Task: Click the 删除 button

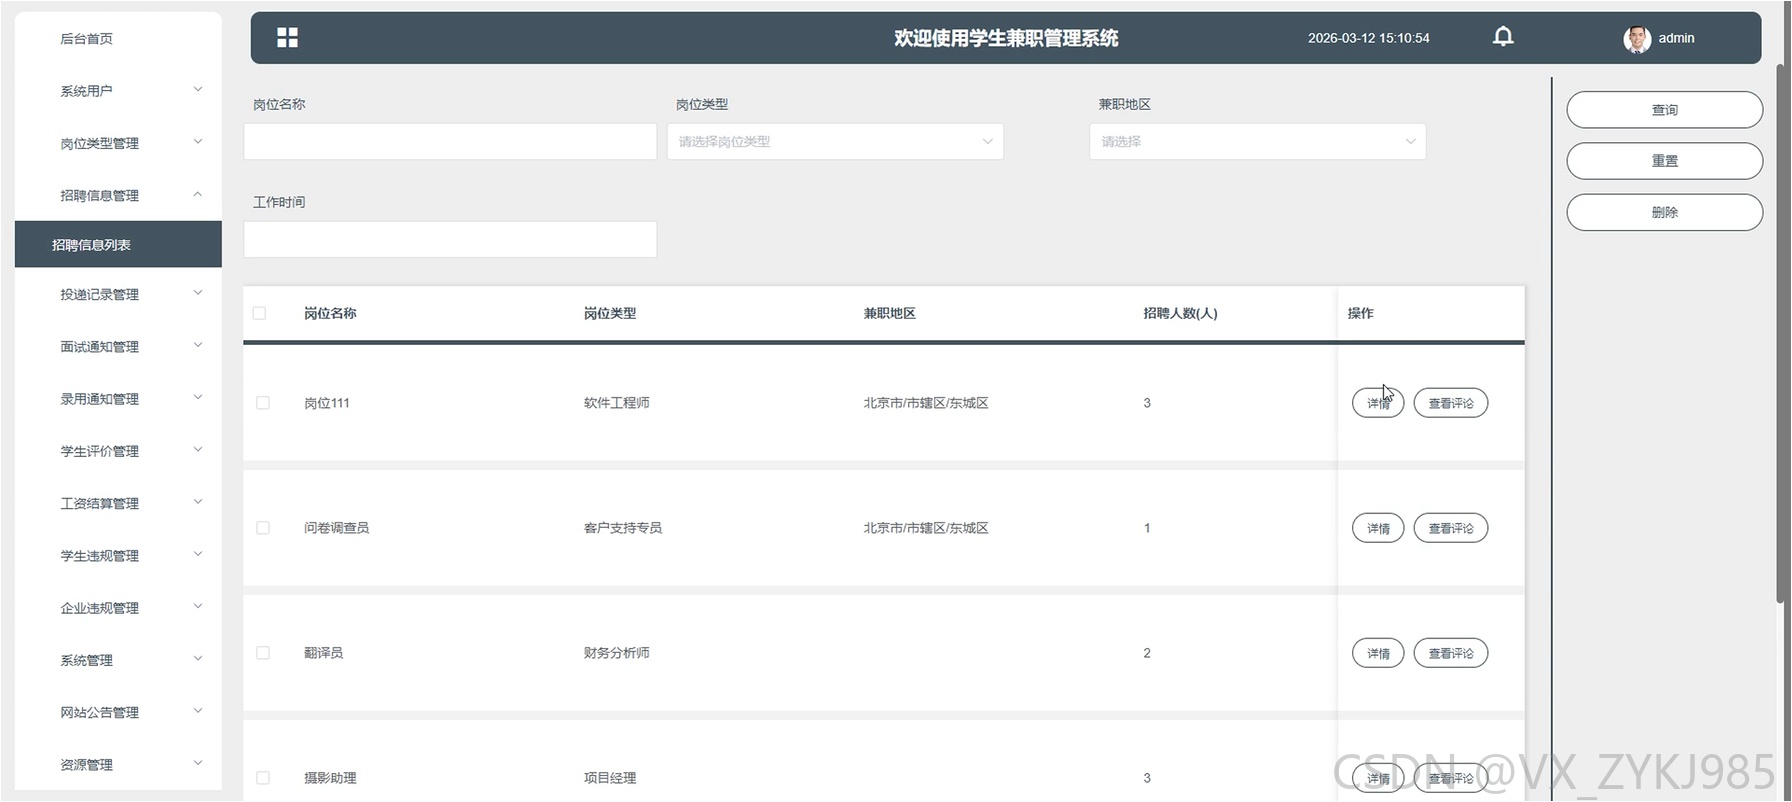Action: (1664, 212)
